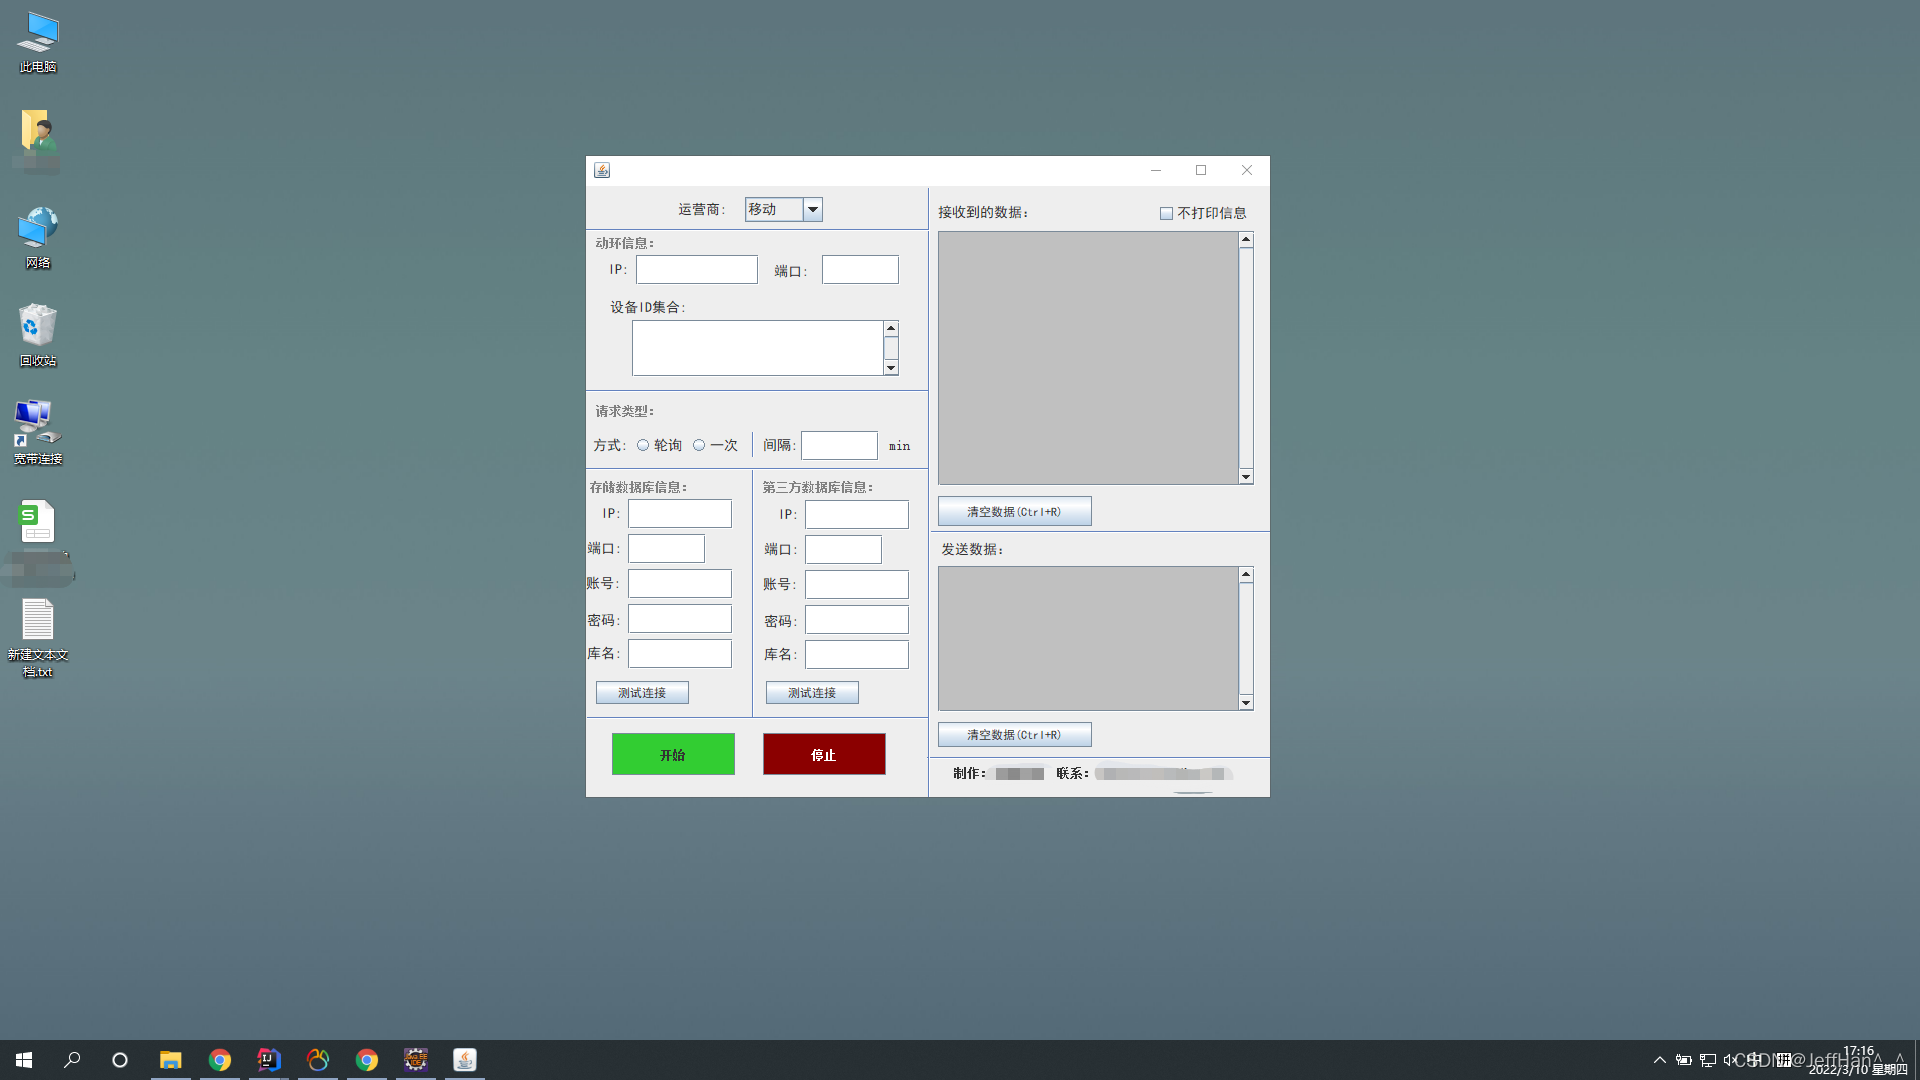Click the scroll-down arrow of 设备ID集合 box

tap(890, 368)
